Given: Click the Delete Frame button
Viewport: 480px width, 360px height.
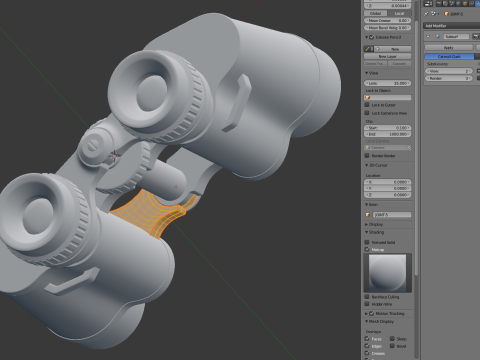Looking at the screenshot, I should 376,64.
